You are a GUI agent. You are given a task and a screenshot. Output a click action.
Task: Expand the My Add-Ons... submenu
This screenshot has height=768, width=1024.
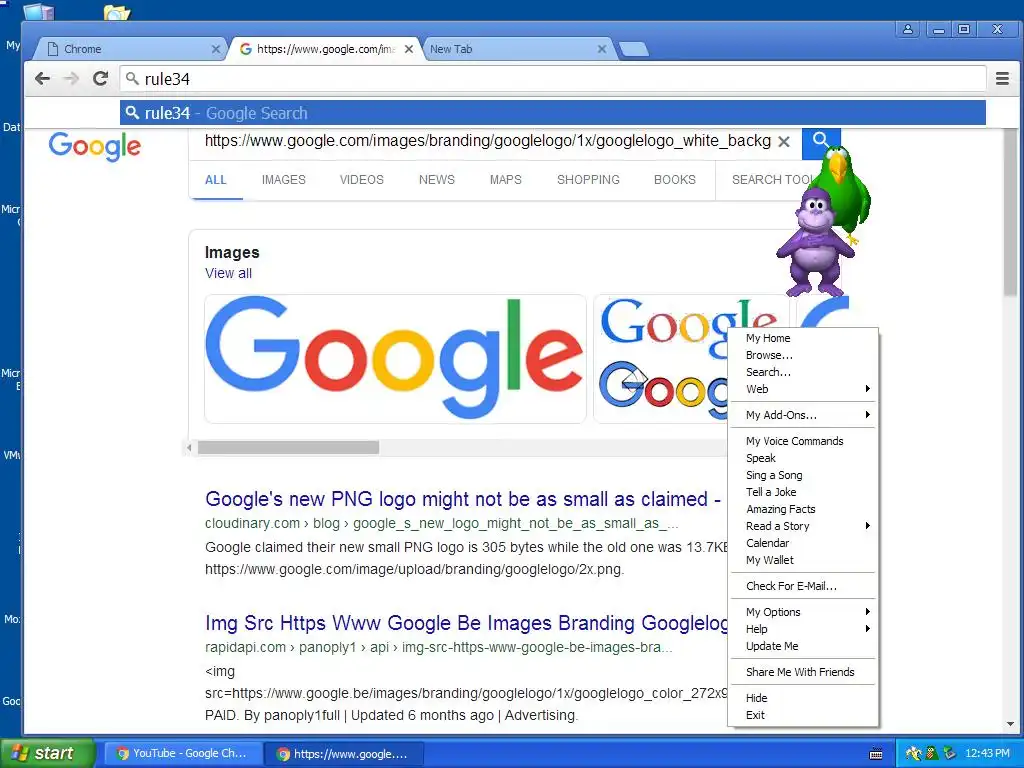[802, 415]
